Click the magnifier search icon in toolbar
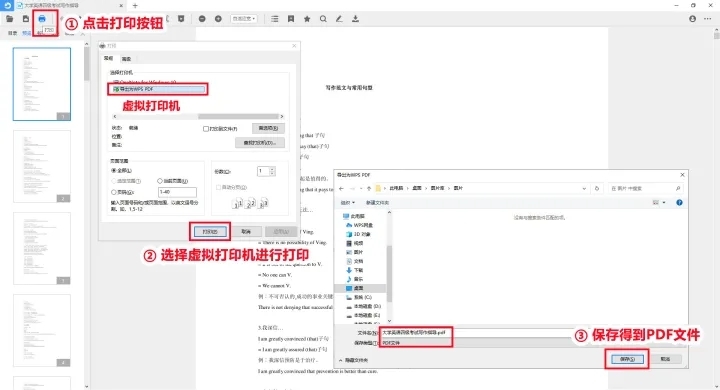Viewport: 720px width, 390px height. click(x=323, y=19)
